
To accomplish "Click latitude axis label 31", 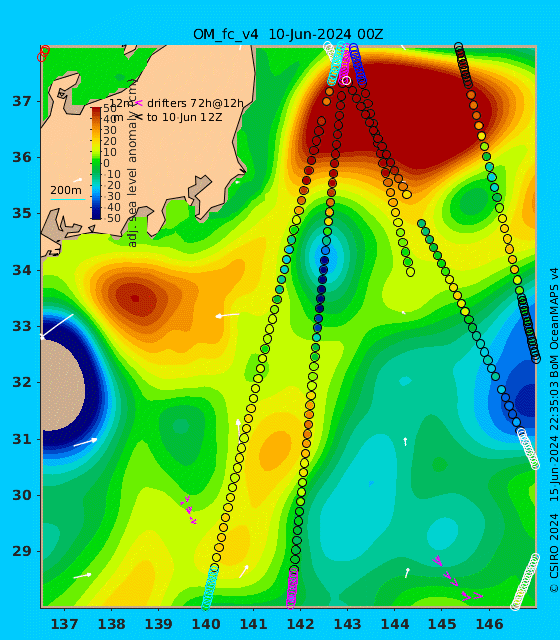I will tap(22, 439).
